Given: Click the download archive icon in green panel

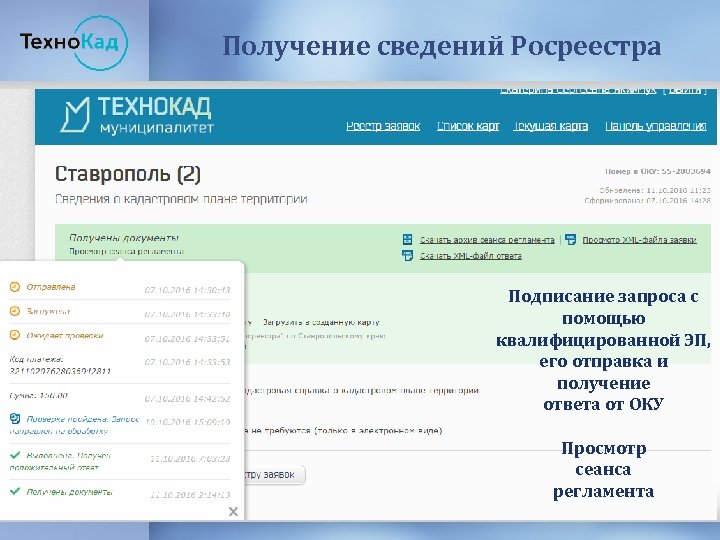Looking at the screenshot, I should click(x=407, y=239).
